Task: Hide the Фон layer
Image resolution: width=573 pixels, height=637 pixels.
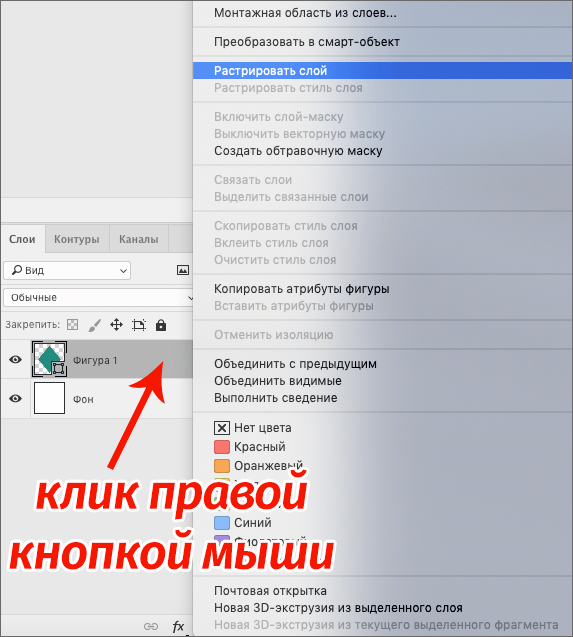Action: tap(15, 398)
